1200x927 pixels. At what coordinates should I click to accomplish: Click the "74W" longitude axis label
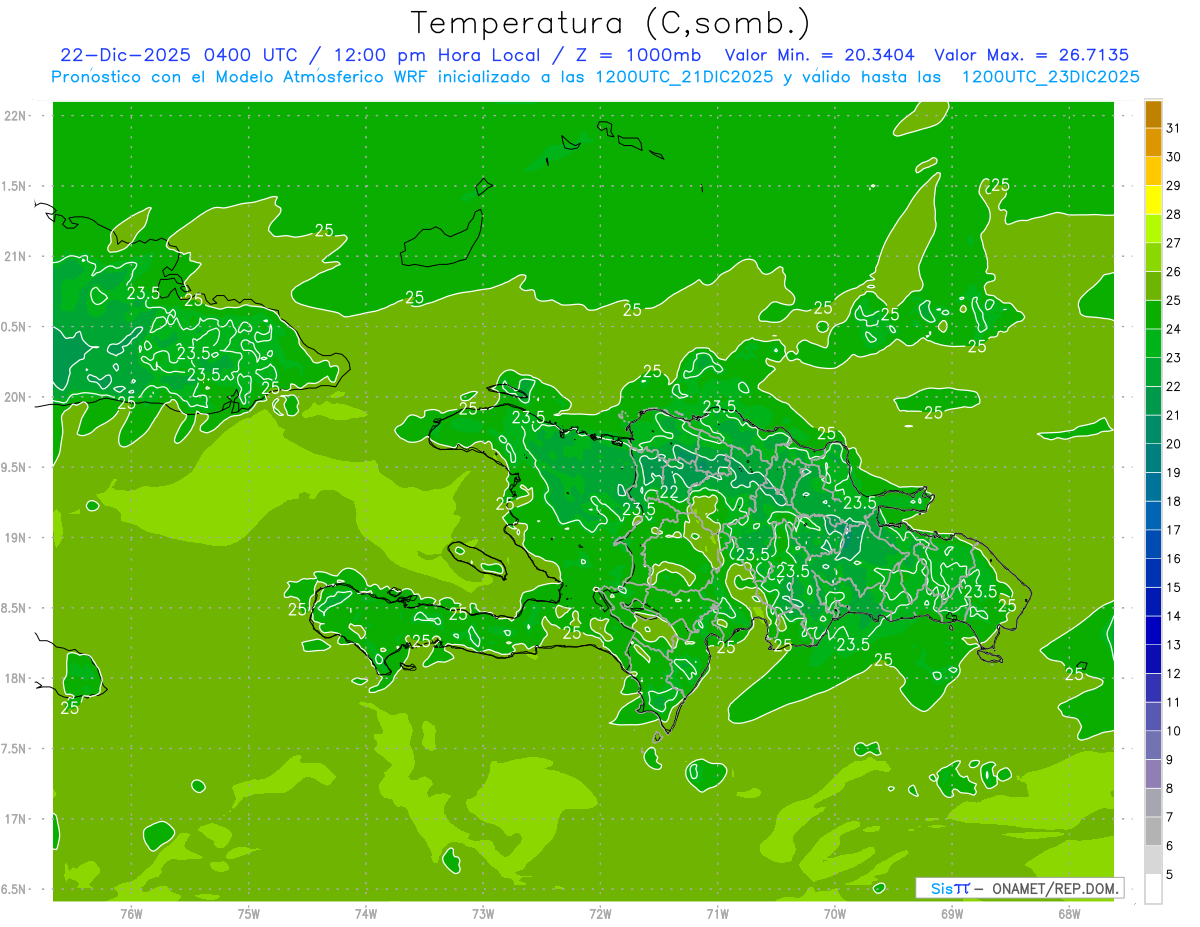pos(366,914)
